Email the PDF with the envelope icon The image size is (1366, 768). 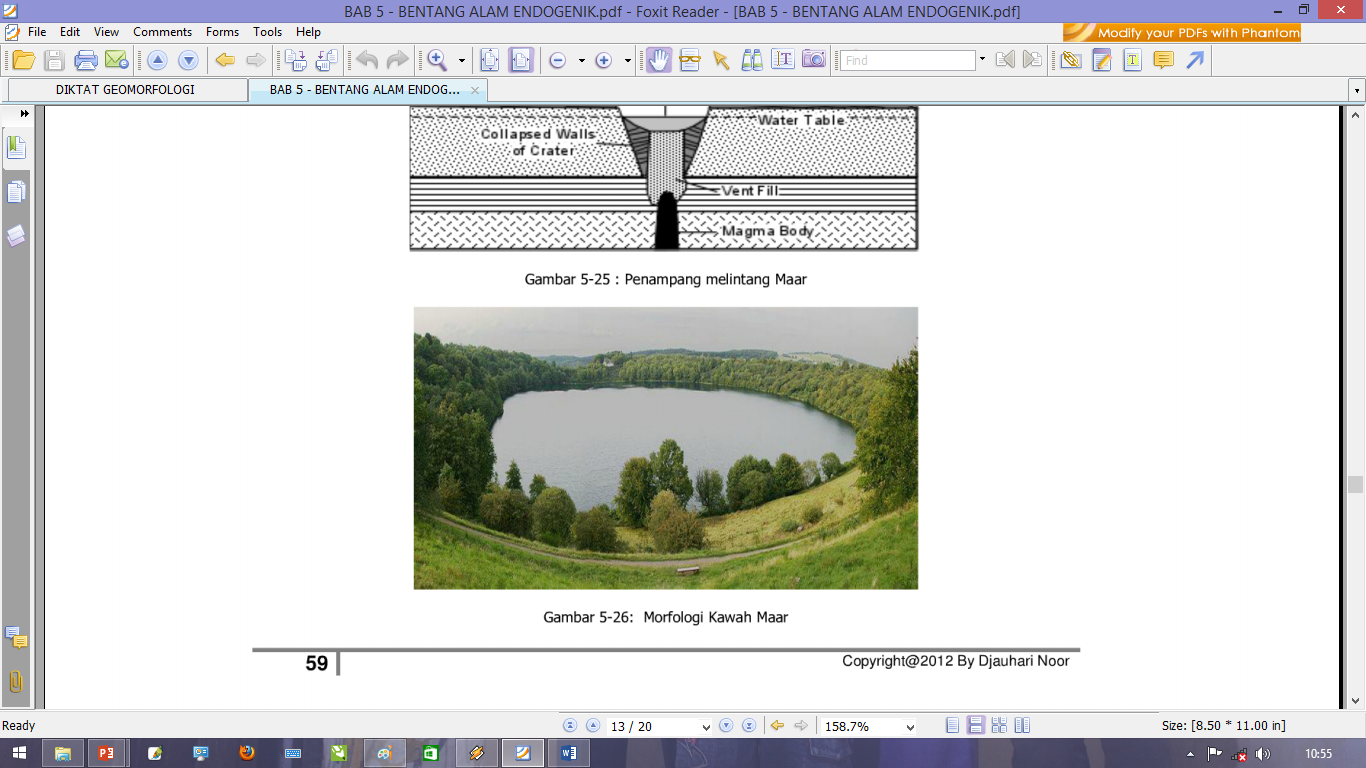[x=117, y=60]
